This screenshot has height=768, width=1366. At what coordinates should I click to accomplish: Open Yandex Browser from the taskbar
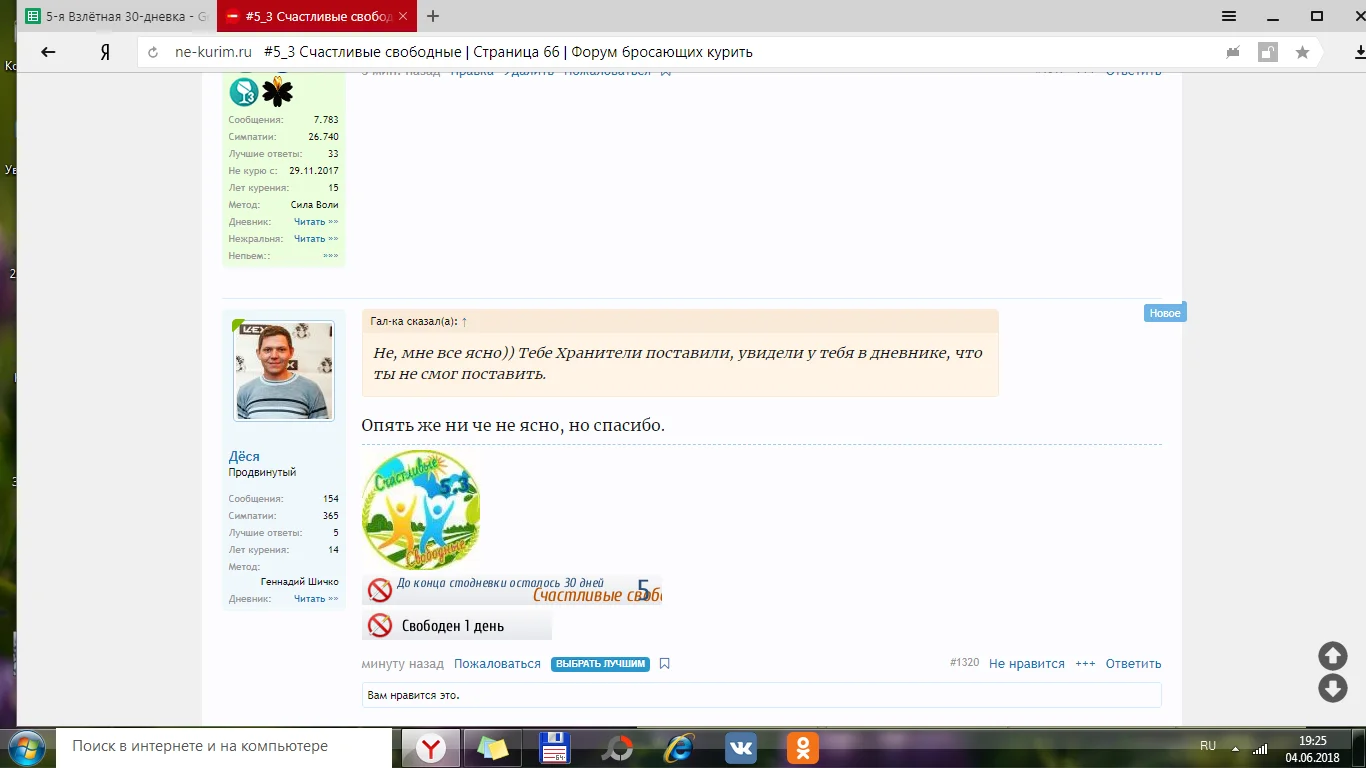click(431, 747)
